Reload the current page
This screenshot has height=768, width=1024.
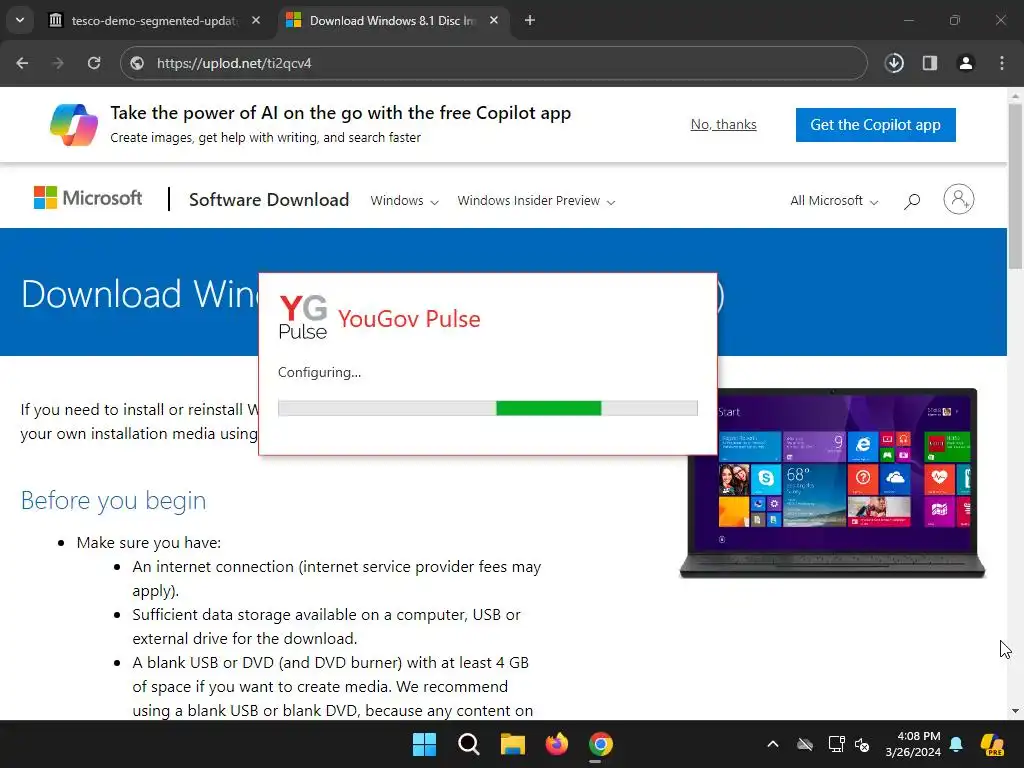(94, 63)
